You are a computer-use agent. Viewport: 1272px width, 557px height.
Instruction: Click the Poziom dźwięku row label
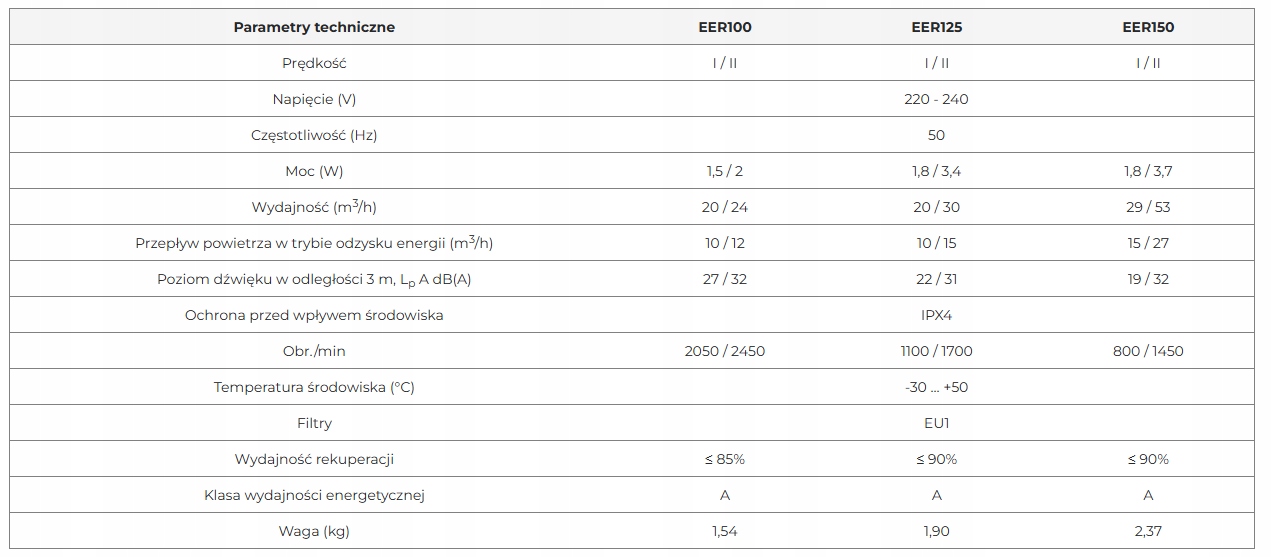pos(314,279)
